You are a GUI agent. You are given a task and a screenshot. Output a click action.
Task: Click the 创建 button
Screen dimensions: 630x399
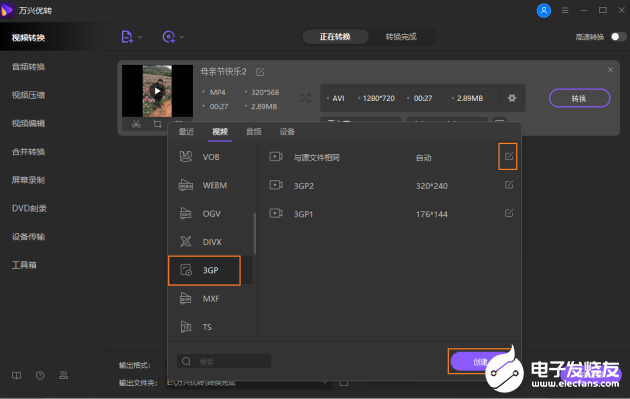(x=480, y=362)
